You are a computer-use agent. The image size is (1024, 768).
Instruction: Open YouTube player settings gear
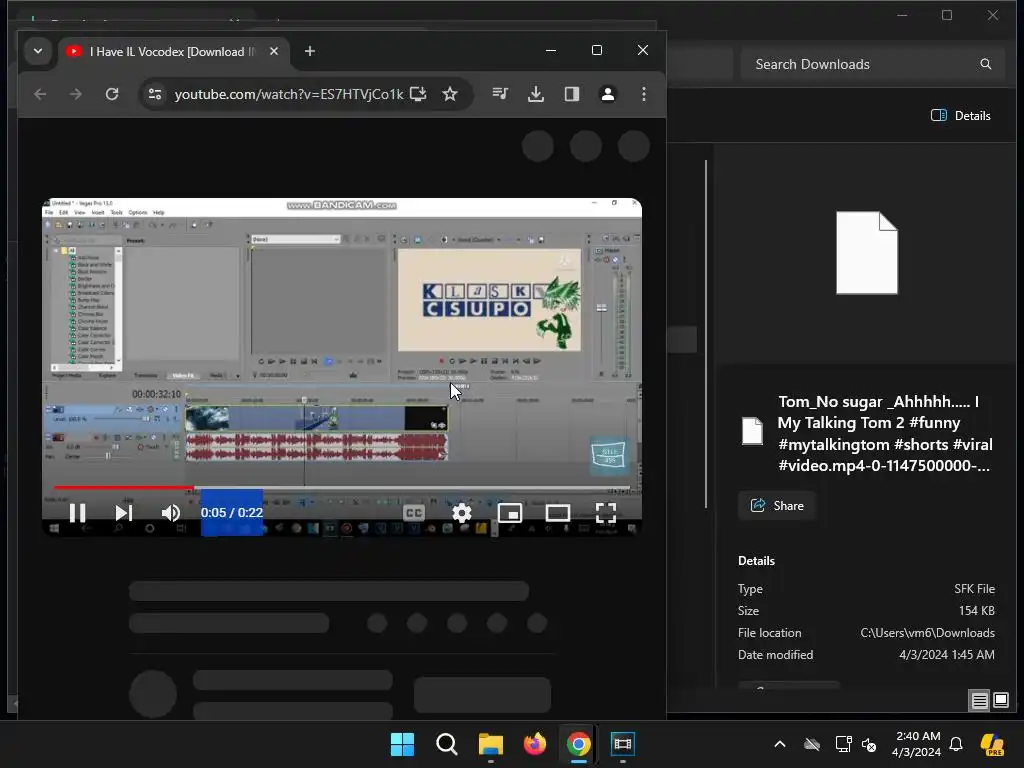tap(462, 513)
